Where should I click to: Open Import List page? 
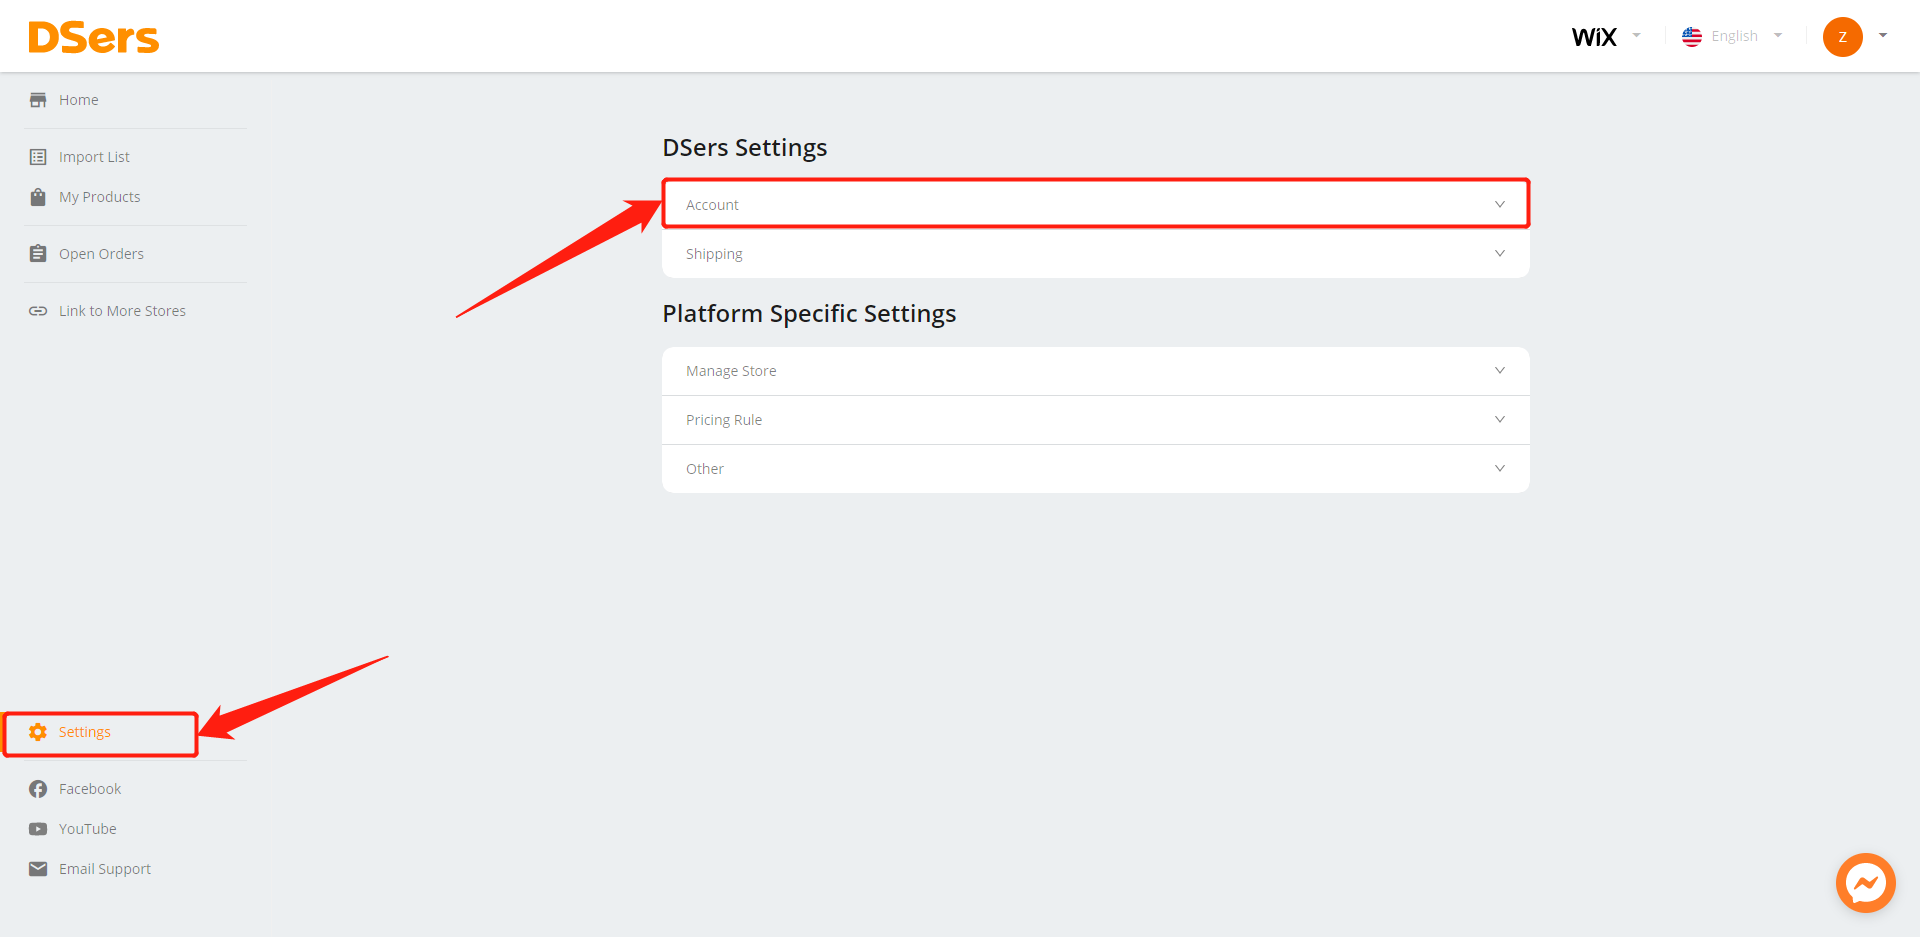coord(94,157)
